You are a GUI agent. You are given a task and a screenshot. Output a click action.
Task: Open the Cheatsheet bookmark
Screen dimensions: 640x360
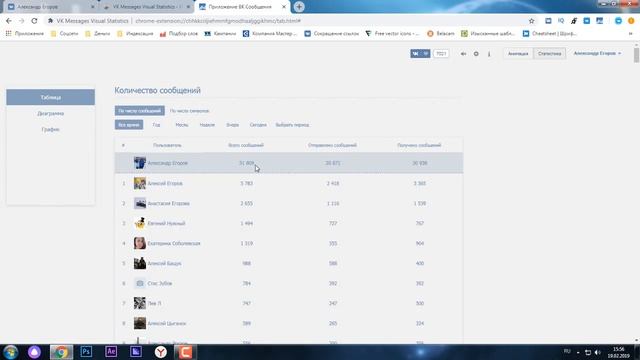click(x=550, y=33)
